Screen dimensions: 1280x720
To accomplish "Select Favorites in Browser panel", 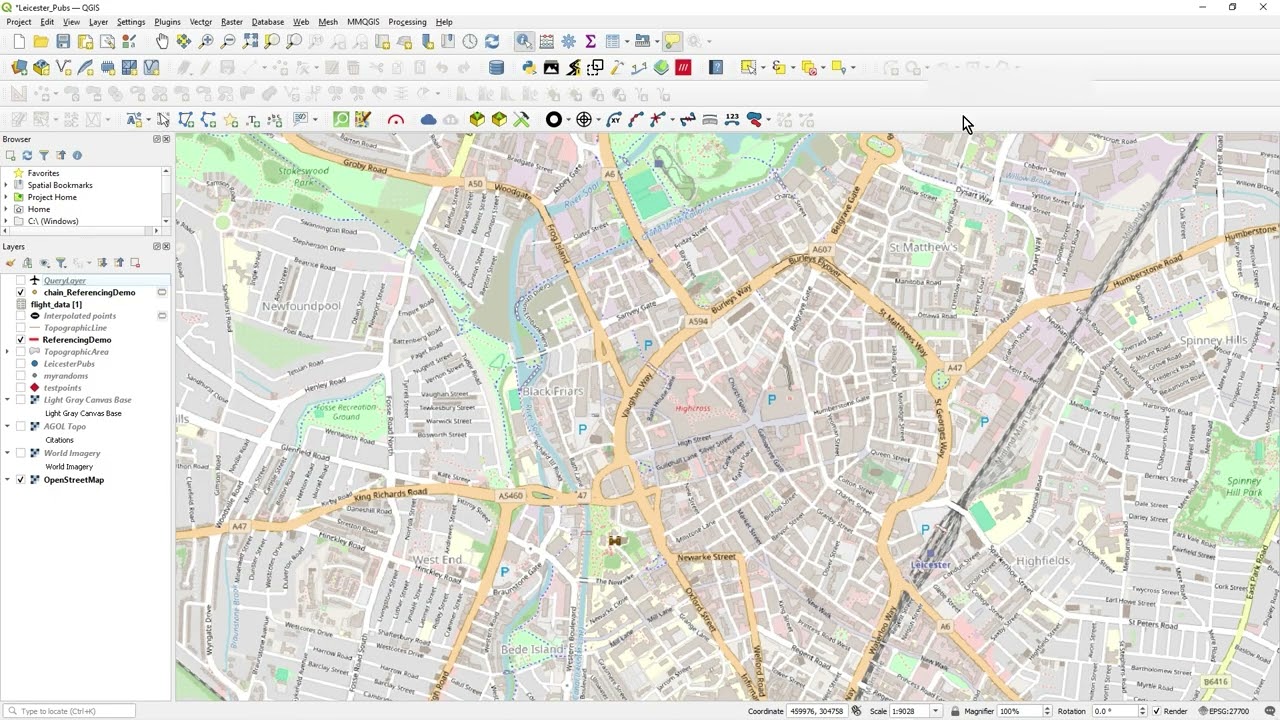I will 43,173.
